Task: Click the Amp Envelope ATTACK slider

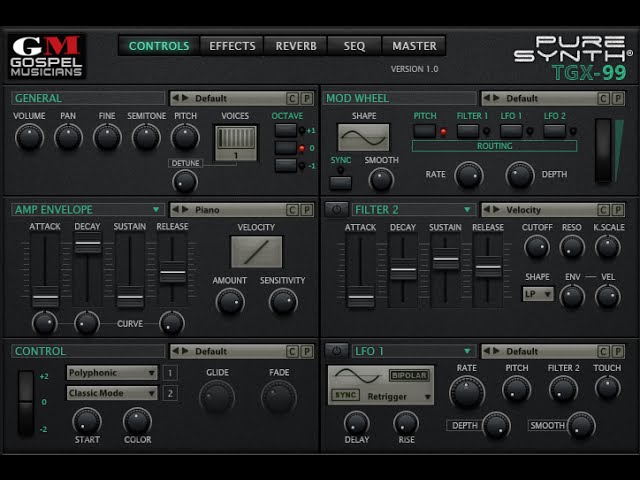Action: 45,296
